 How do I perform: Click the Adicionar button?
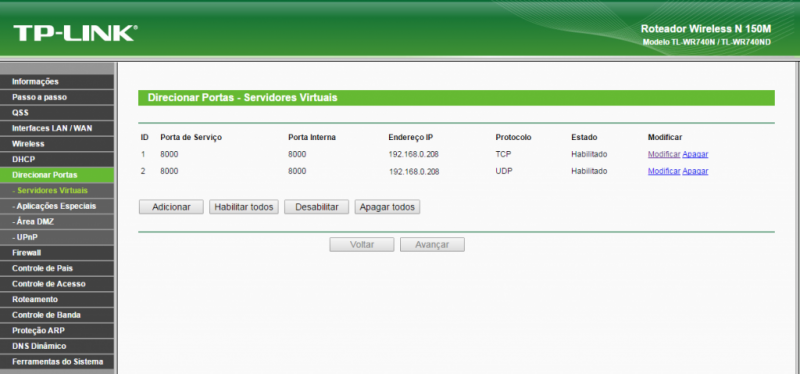point(171,207)
